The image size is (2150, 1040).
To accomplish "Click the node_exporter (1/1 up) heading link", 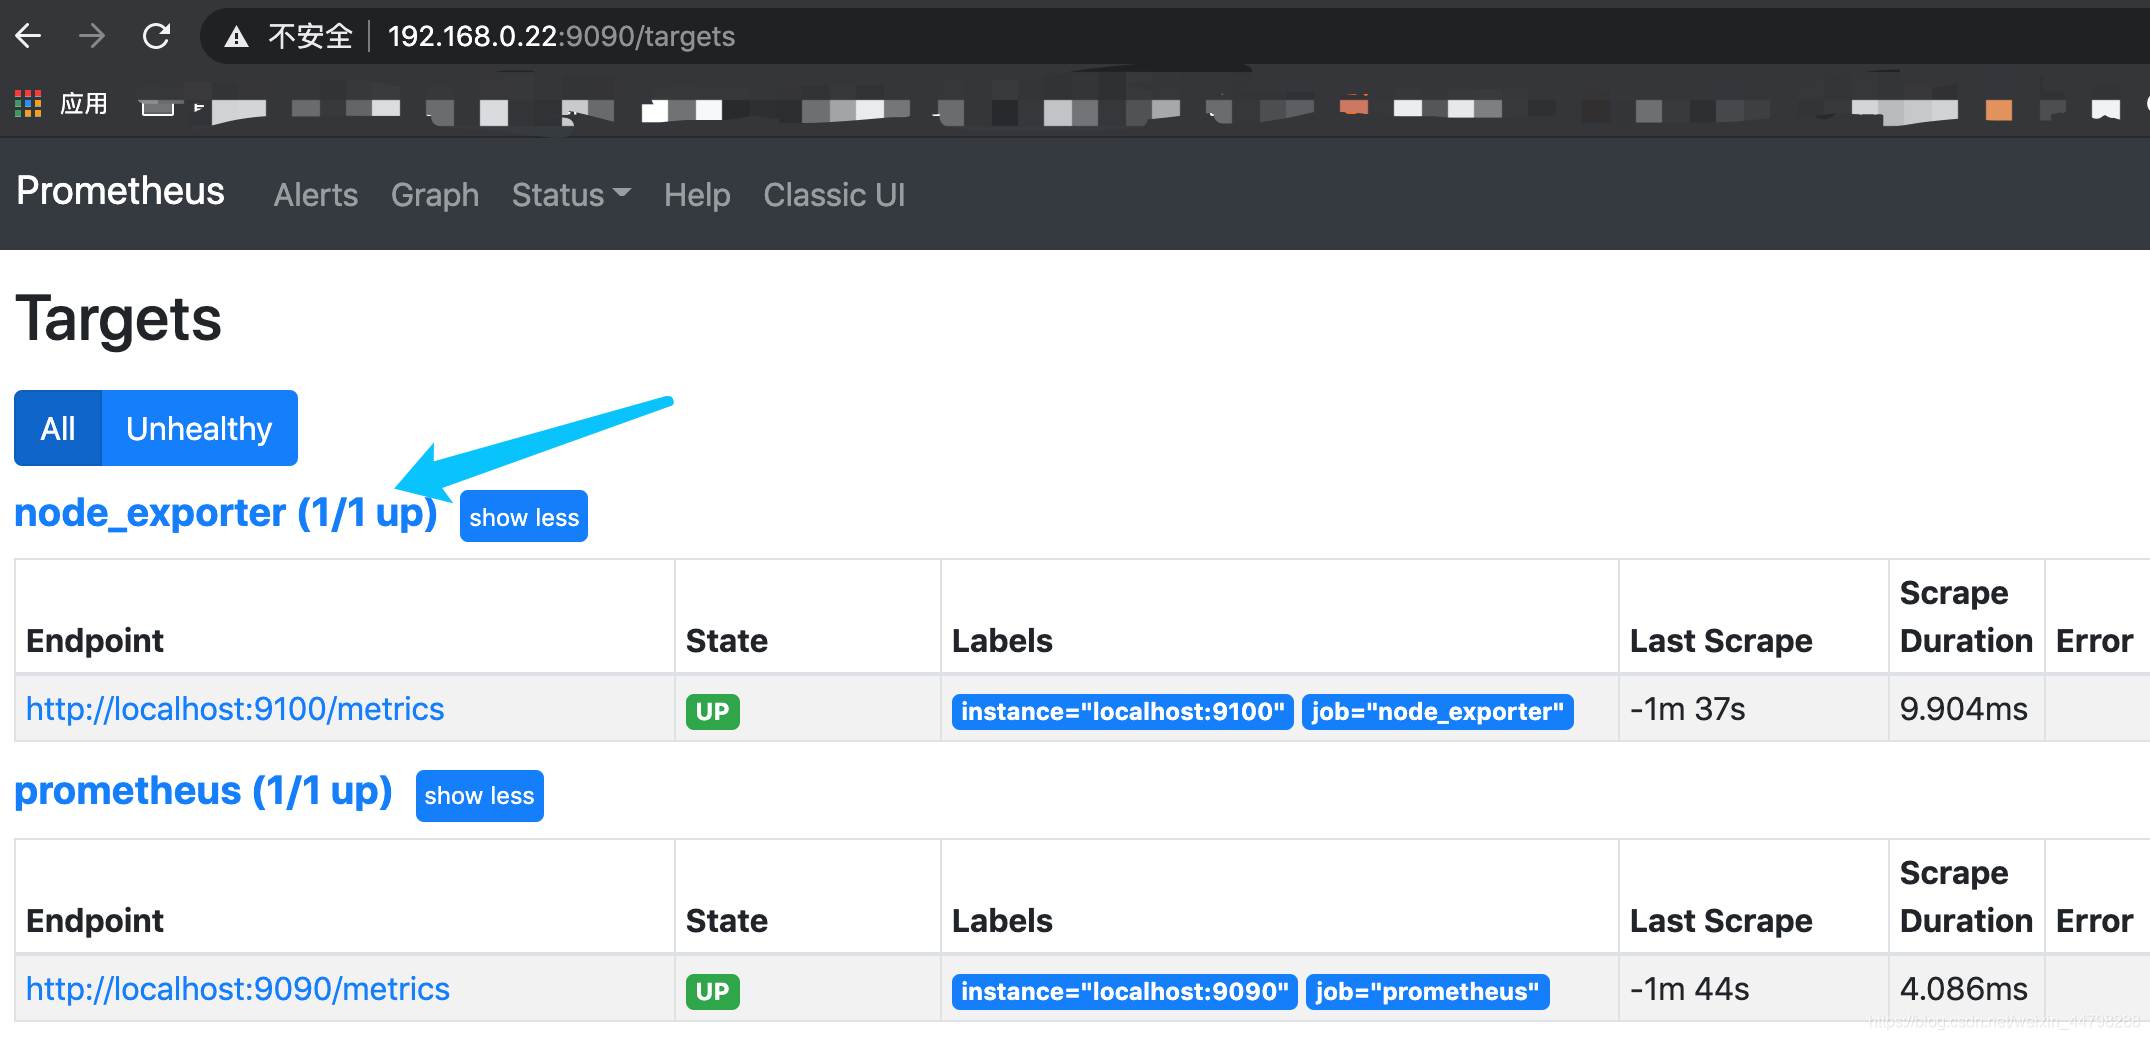I will point(226,513).
